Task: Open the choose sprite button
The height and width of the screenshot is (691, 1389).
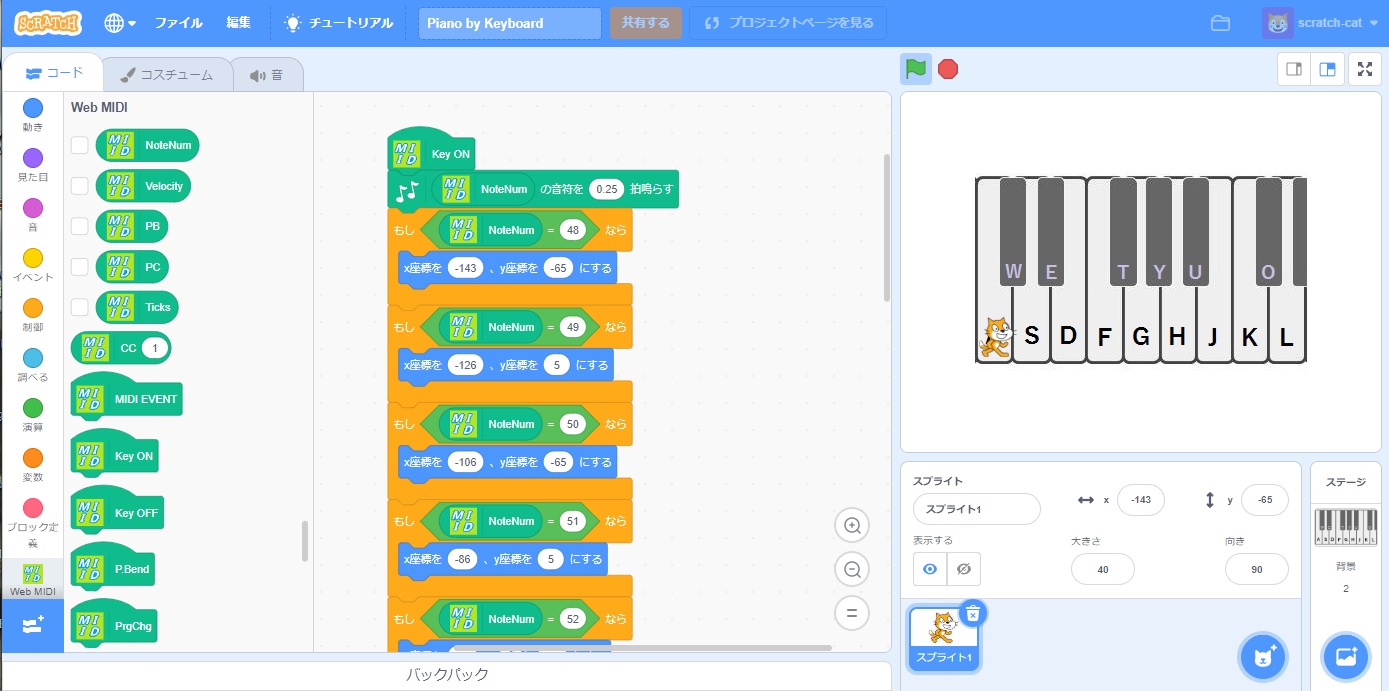Action: [1263, 657]
